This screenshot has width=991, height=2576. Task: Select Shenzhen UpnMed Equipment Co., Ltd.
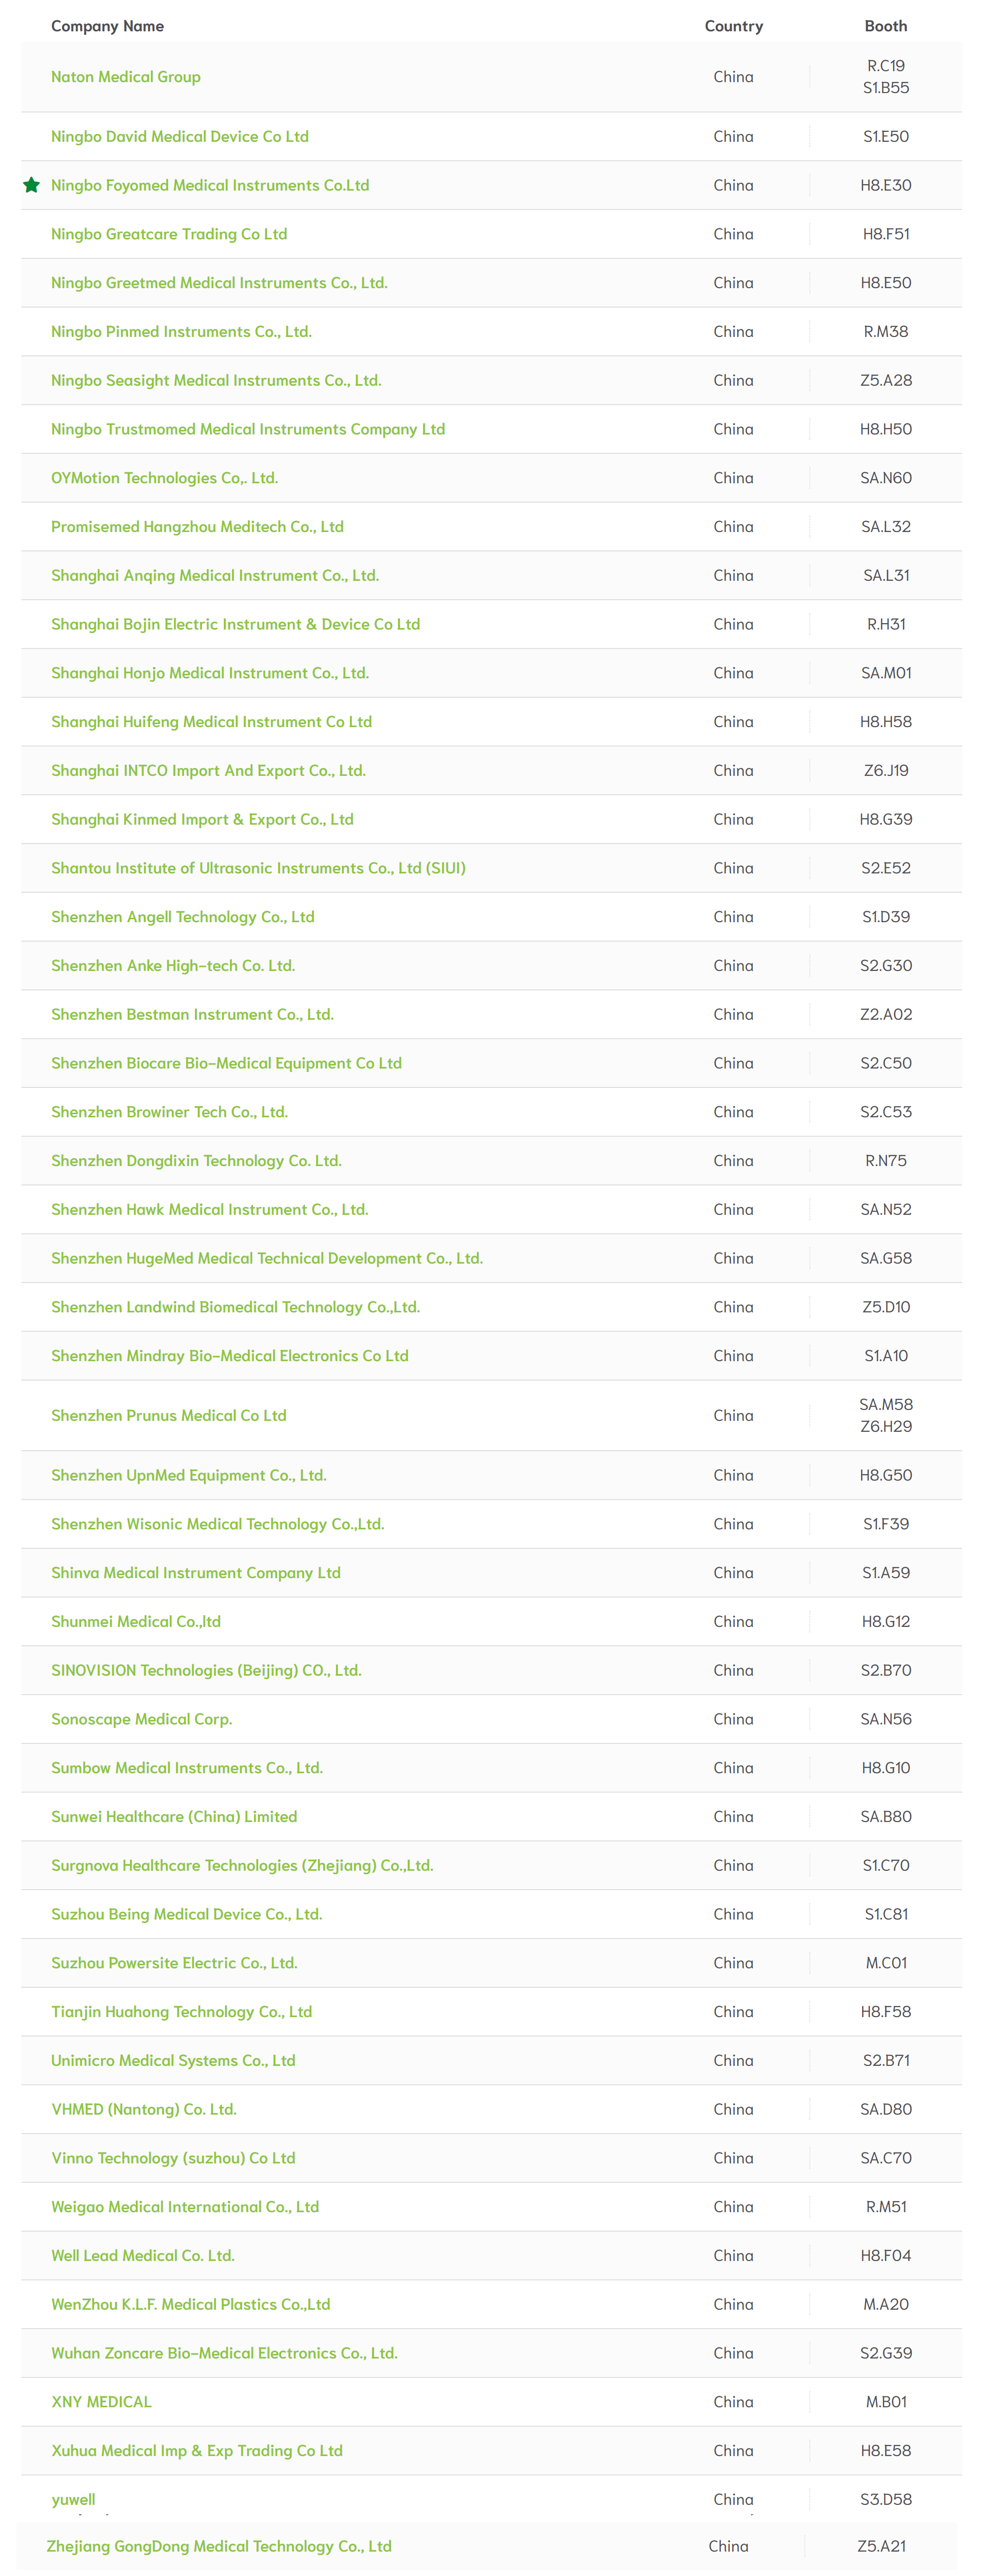click(189, 1476)
